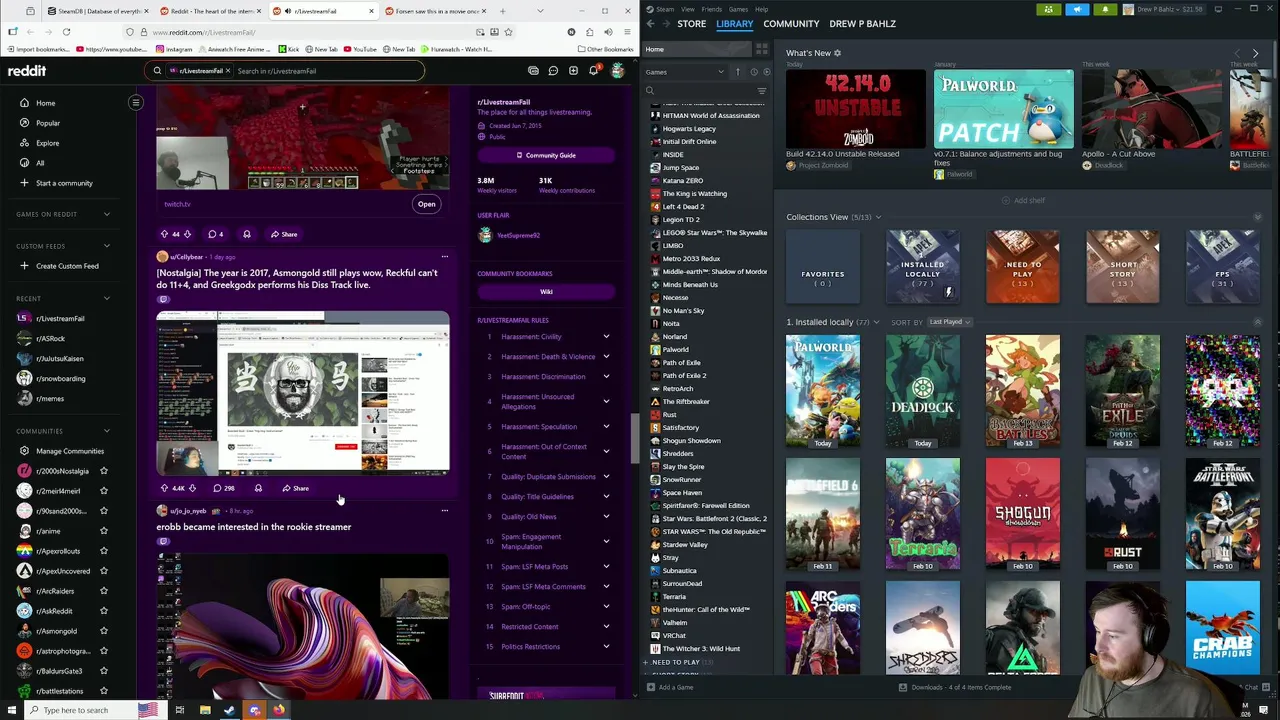Open Steam STORE tab
The height and width of the screenshot is (720, 1280).
[691, 24]
